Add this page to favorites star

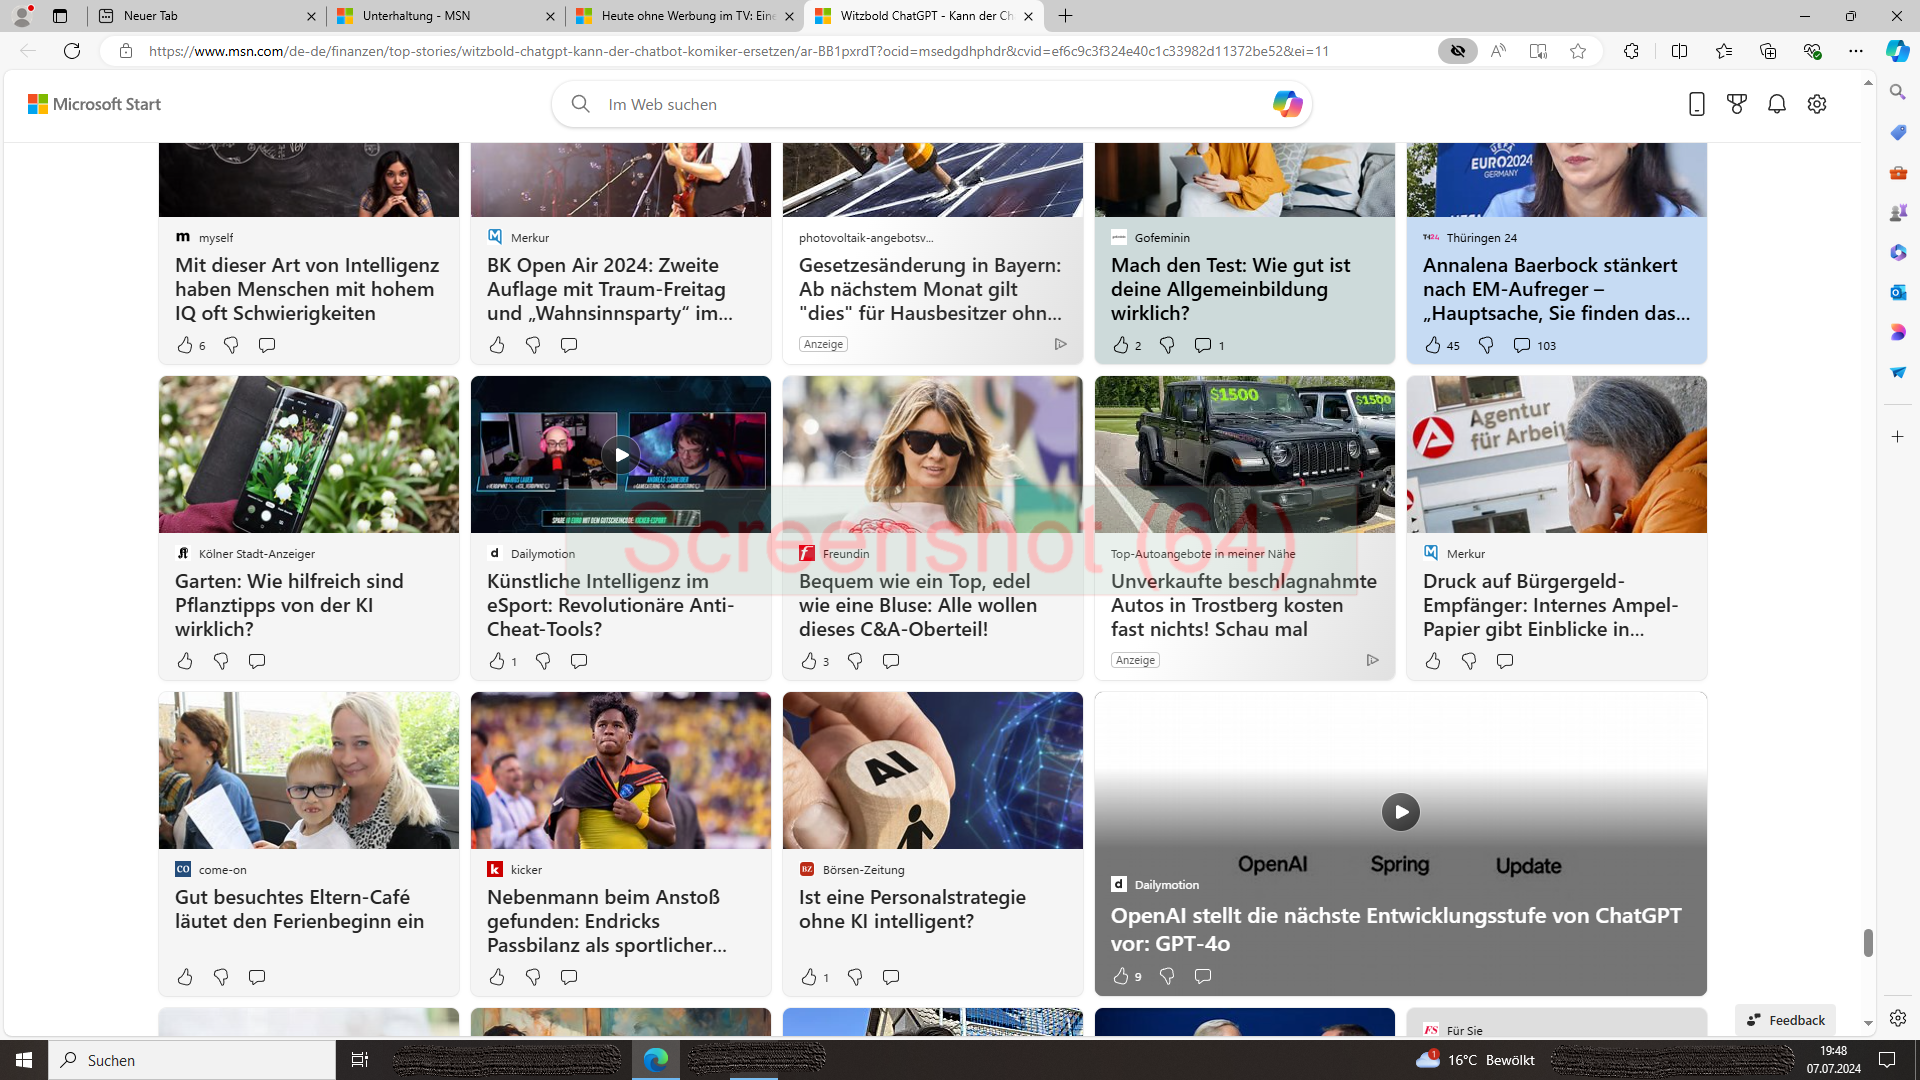pyautogui.click(x=1578, y=51)
